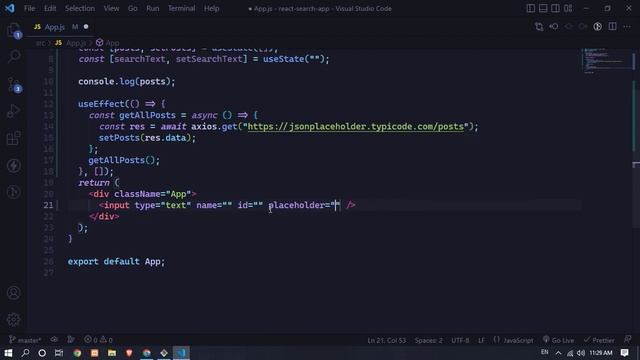Screen dimensions: 640x360
Task: Open the Windows notification center icon
Action: click(624, 353)
